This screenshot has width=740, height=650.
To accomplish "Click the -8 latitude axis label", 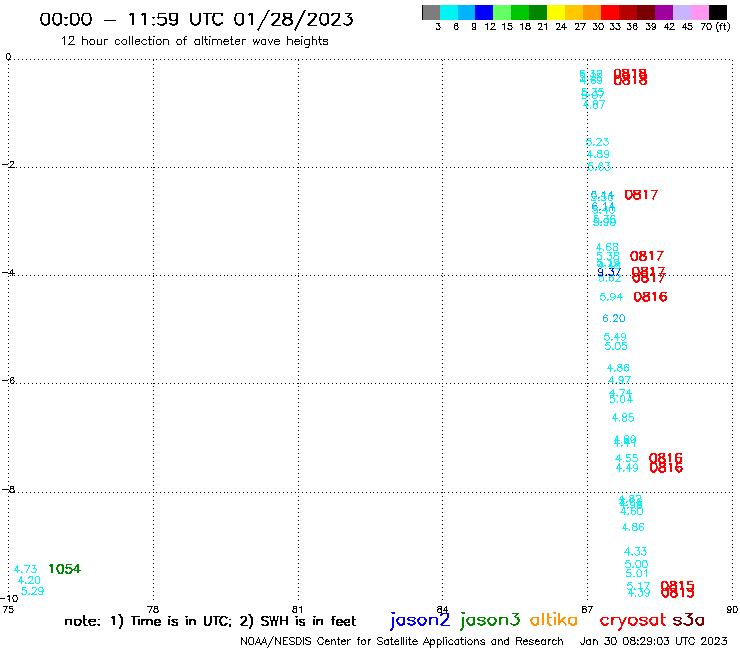I will pyautogui.click(x=8, y=490).
